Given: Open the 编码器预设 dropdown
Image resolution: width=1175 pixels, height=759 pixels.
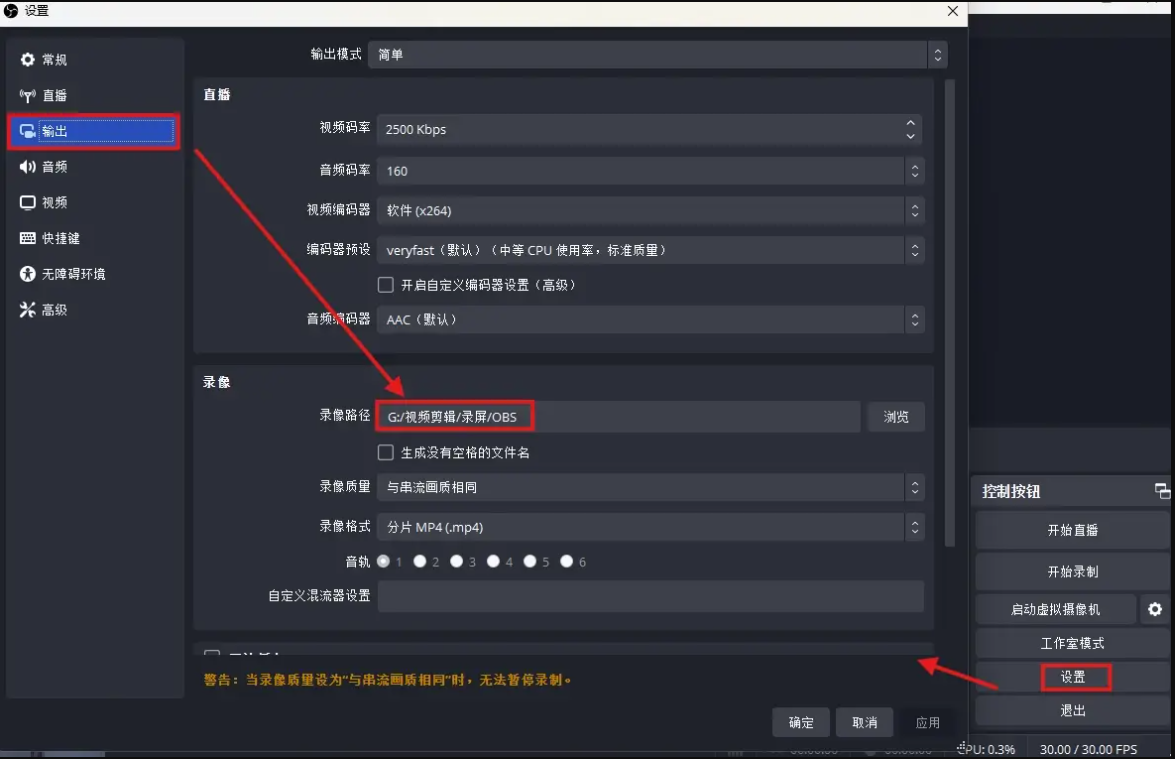Looking at the screenshot, I should click(650, 250).
